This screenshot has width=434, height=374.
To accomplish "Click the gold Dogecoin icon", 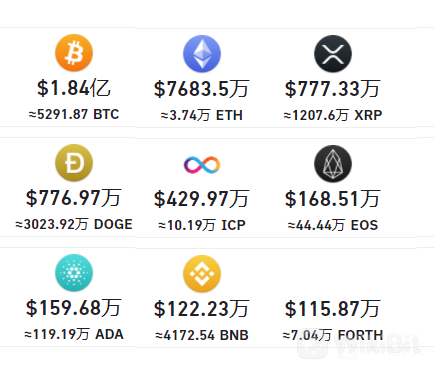I will (x=74, y=163).
